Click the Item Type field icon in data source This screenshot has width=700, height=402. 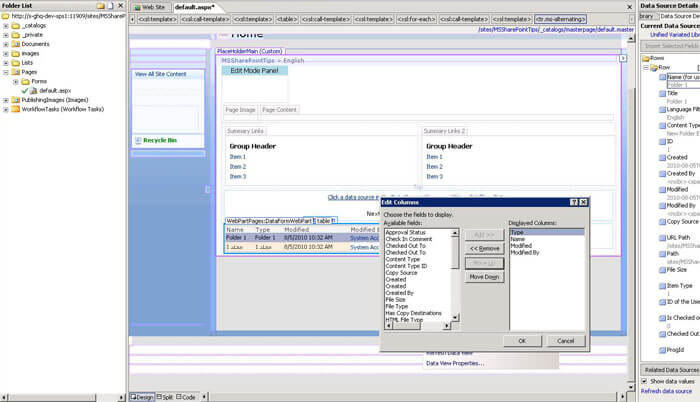662,286
